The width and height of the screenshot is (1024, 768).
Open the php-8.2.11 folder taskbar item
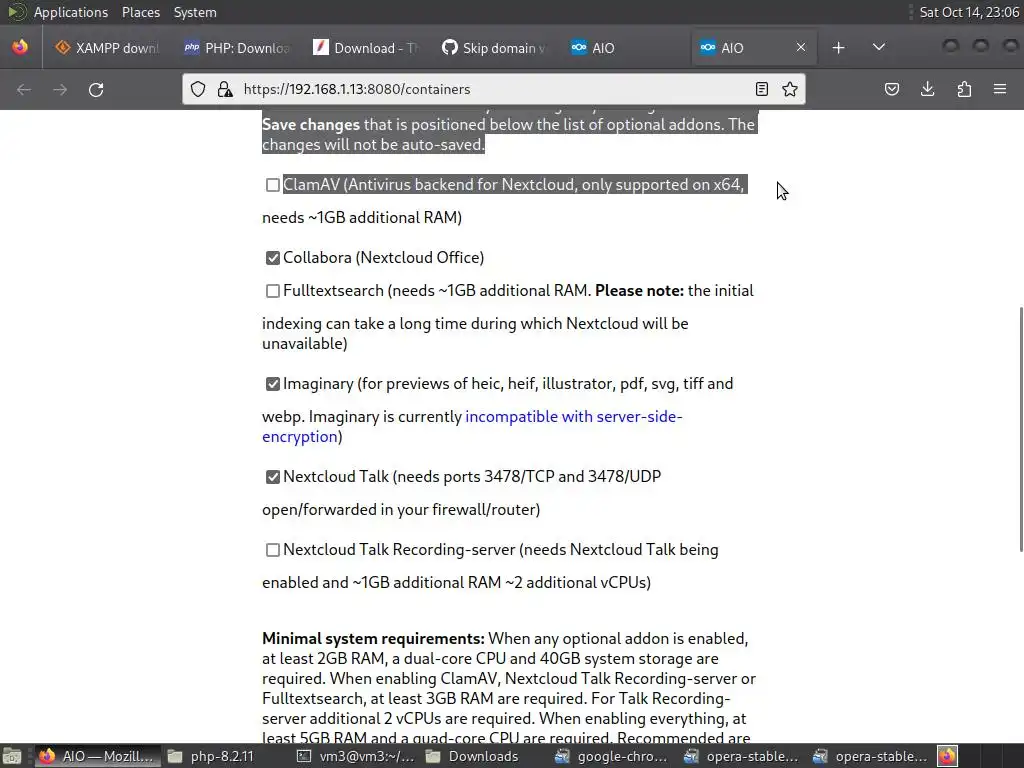click(x=212, y=756)
